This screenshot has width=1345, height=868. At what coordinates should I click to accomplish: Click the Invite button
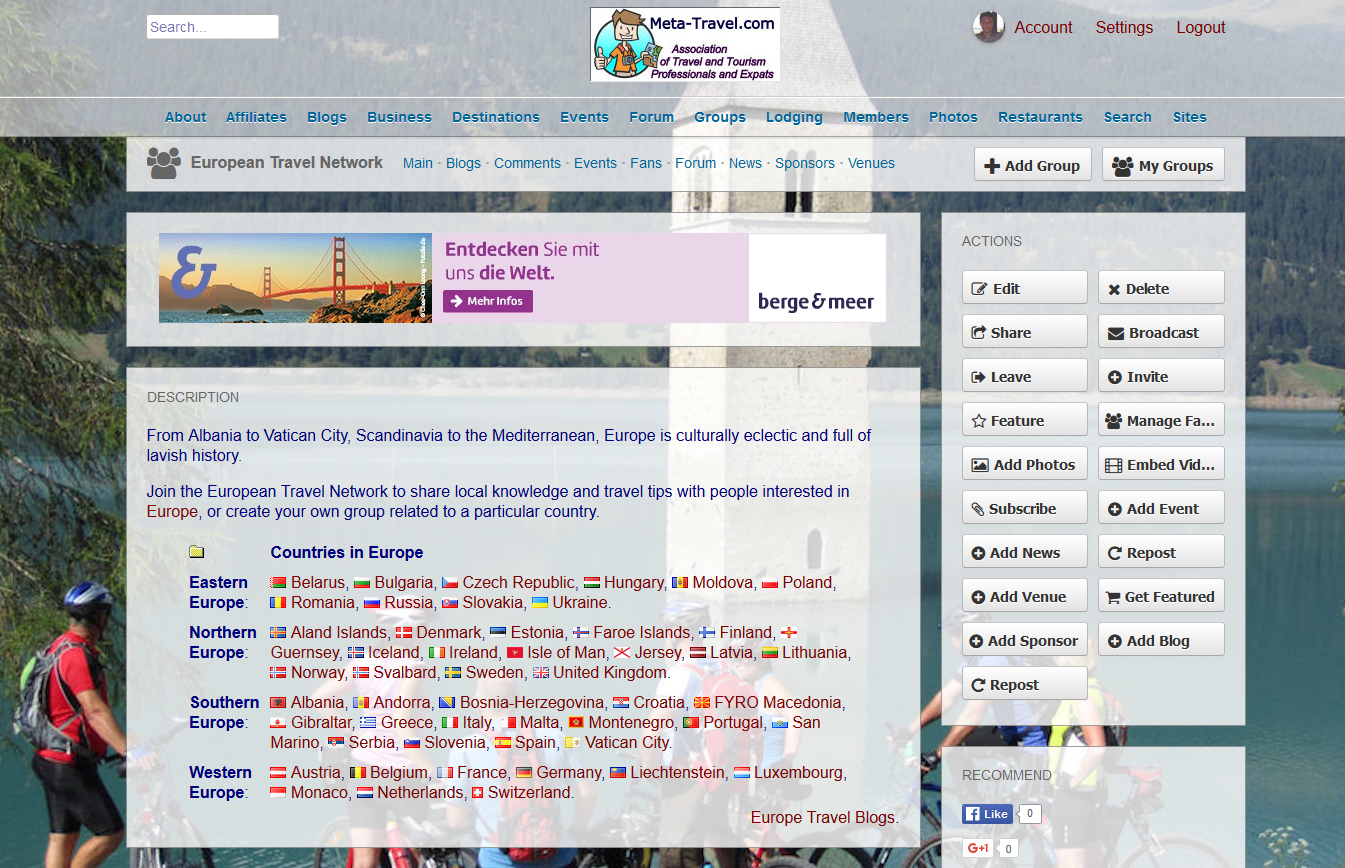(x=1161, y=375)
